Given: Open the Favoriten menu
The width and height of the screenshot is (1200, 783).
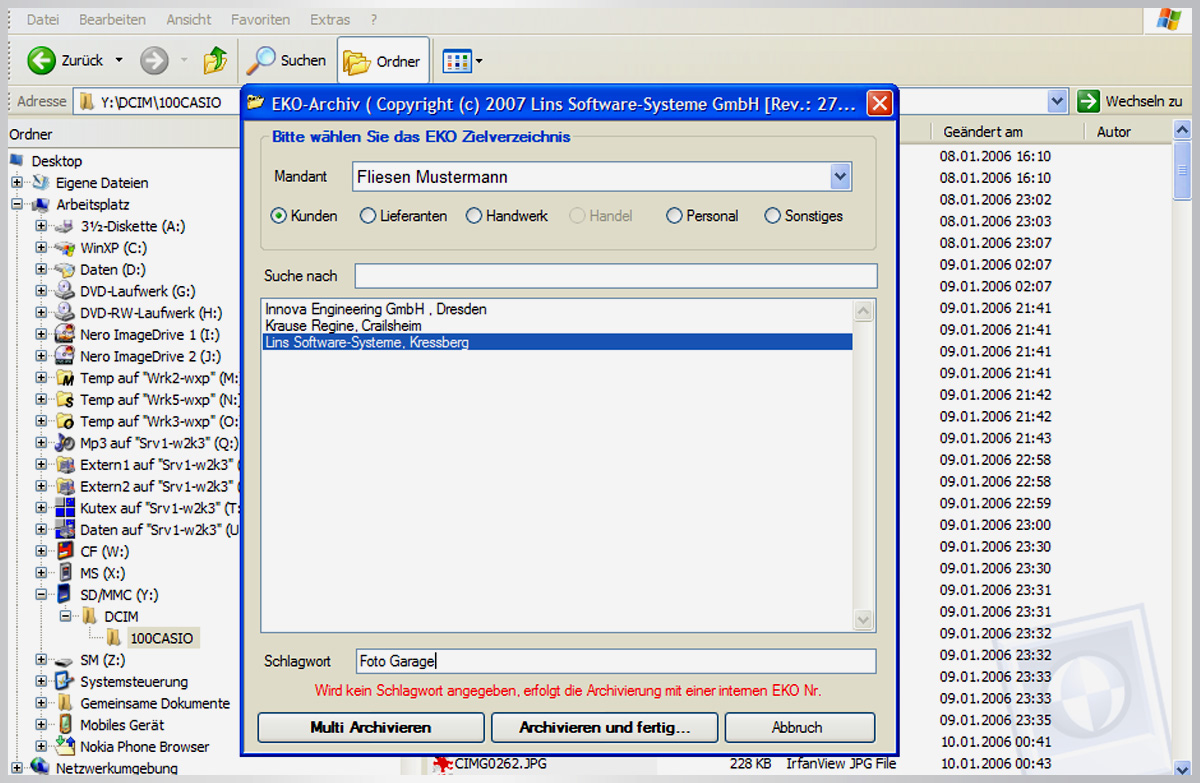Looking at the screenshot, I should point(260,20).
